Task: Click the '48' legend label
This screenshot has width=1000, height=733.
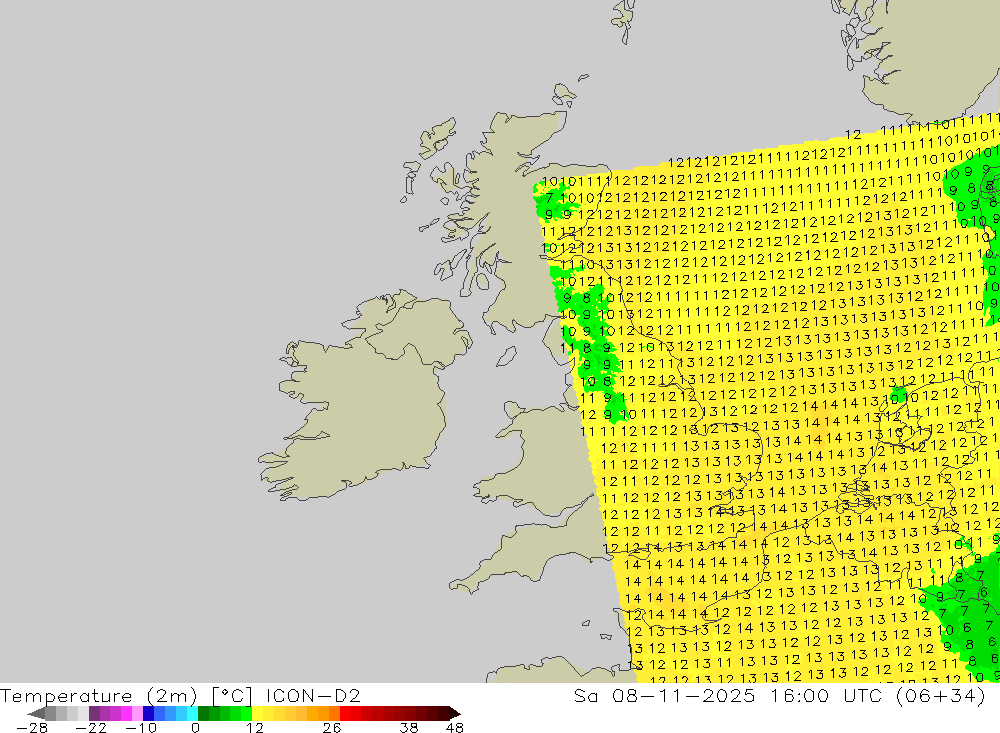Action: coord(455,728)
